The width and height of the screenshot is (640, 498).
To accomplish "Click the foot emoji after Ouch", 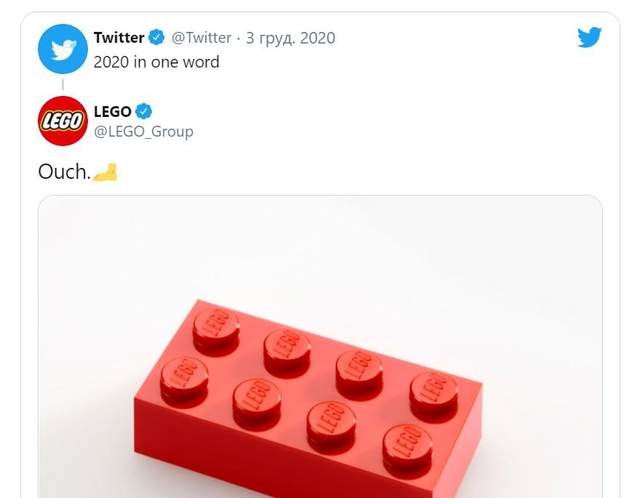I will click(x=105, y=172).
